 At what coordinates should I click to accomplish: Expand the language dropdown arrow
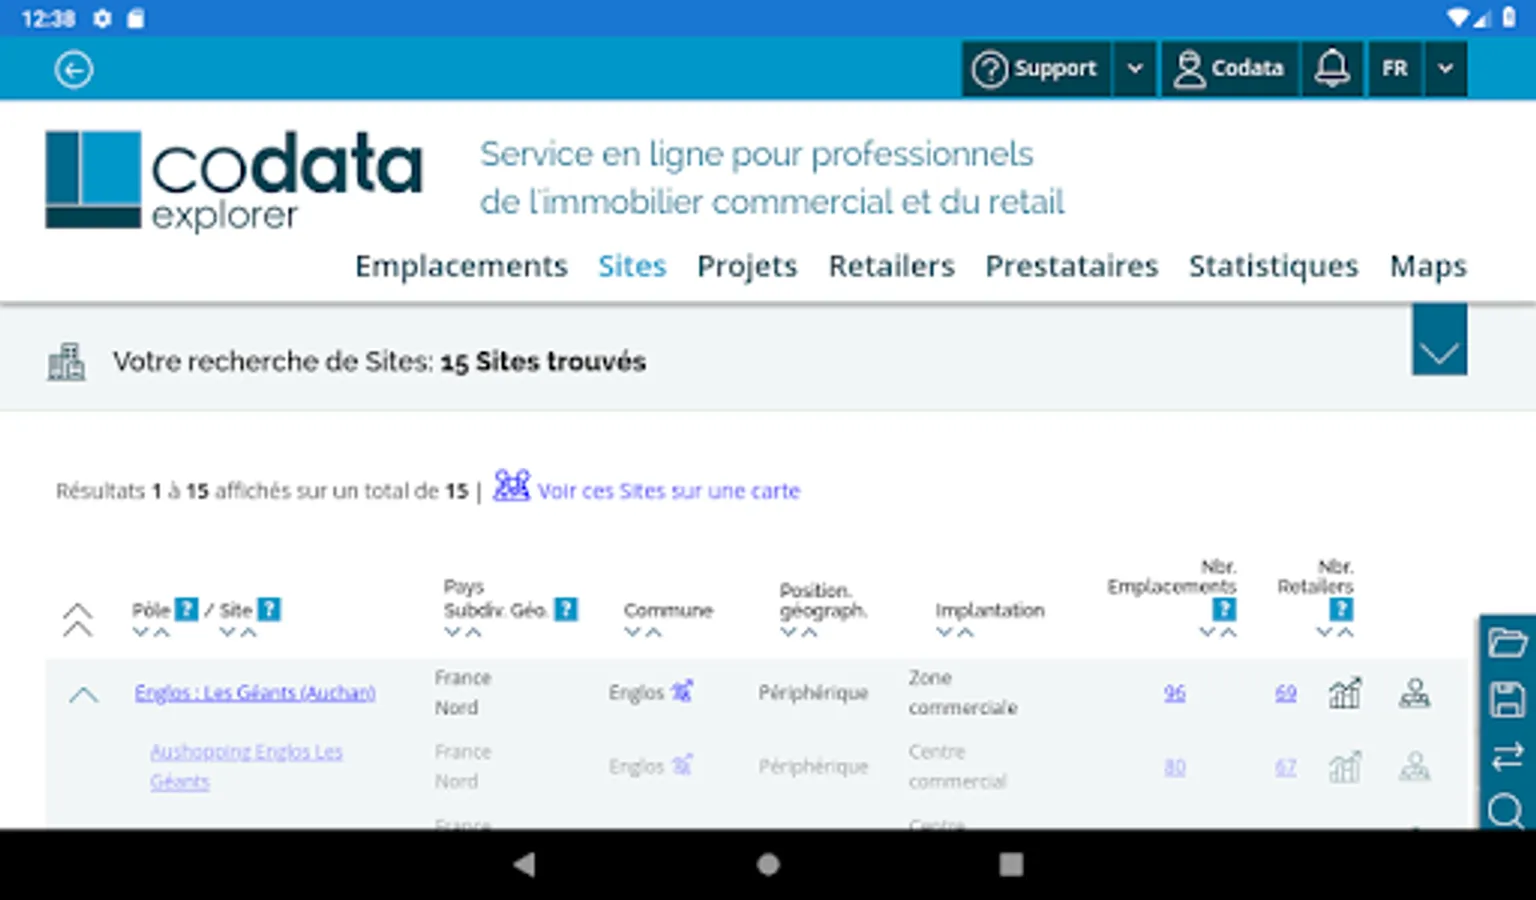pyautogui.click(x=1445, y=68)
